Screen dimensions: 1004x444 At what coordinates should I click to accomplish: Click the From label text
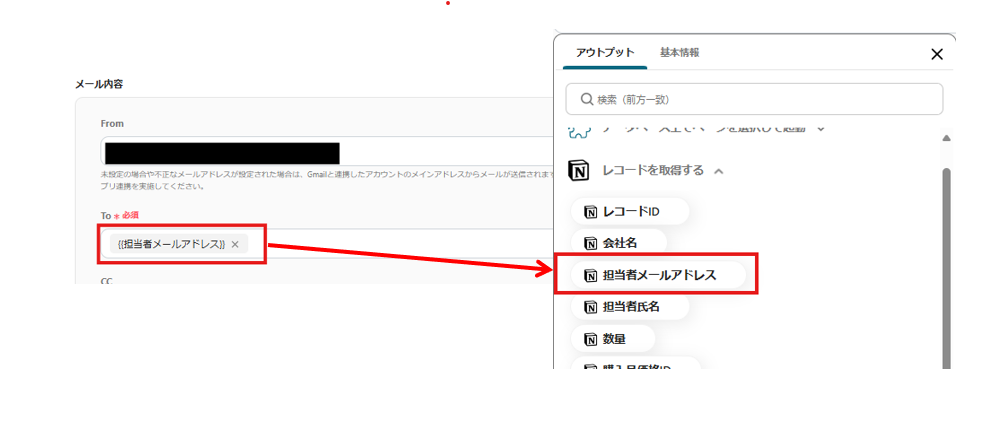click(x=112, y=123)
